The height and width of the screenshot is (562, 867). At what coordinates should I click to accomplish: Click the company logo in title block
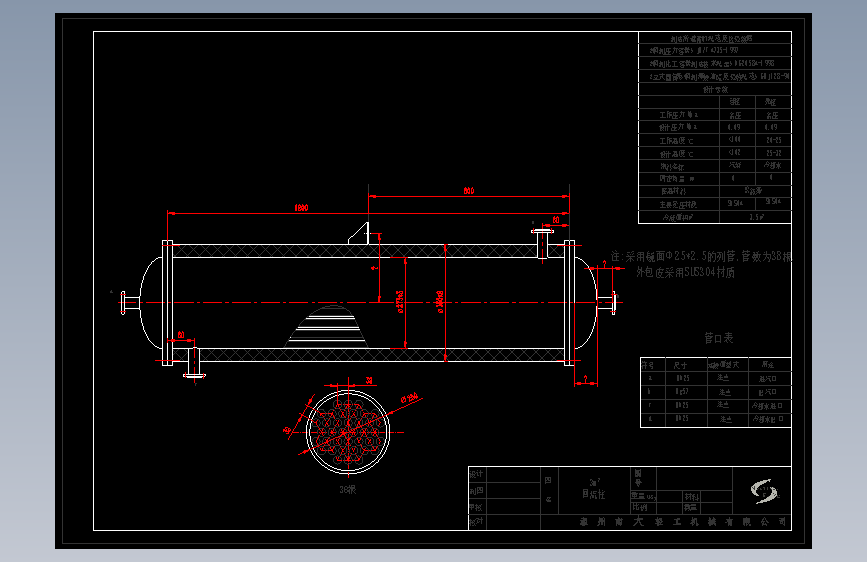coord(764,491)
